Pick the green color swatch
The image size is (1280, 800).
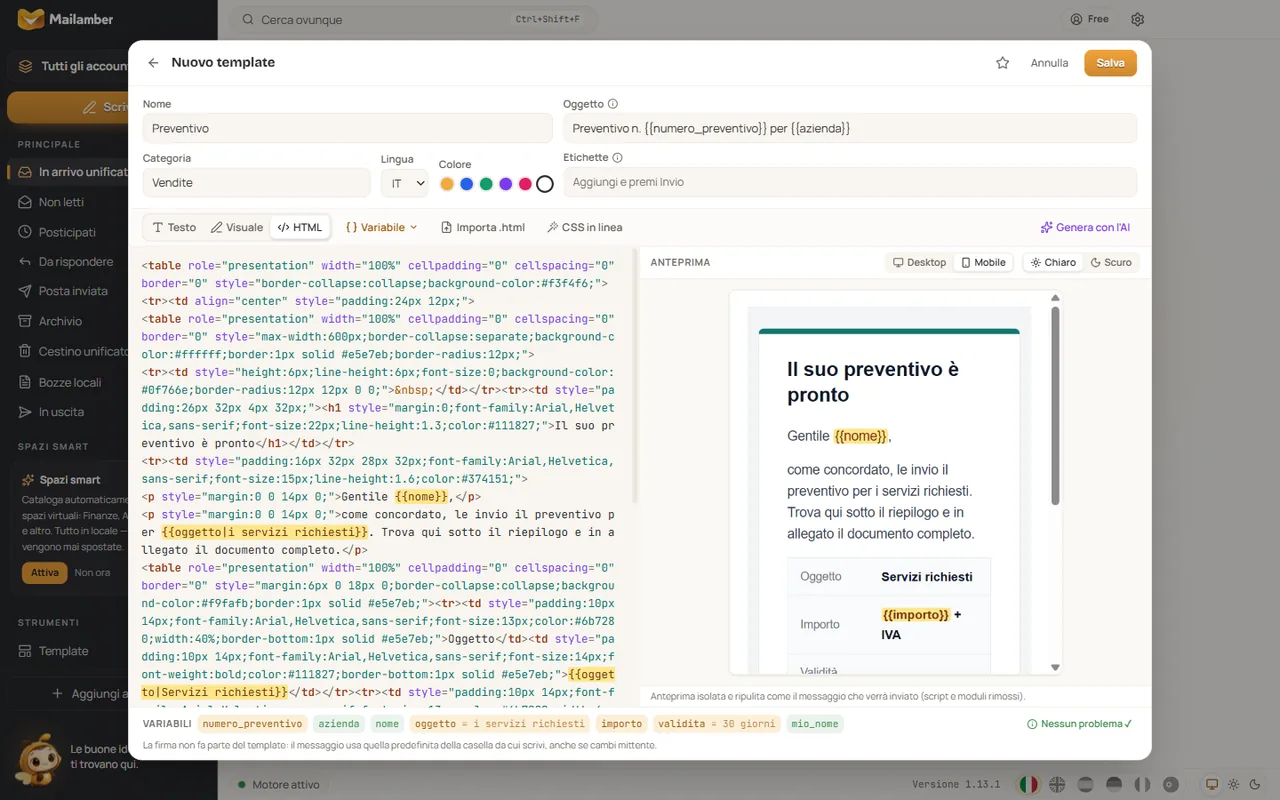[486, 184]
